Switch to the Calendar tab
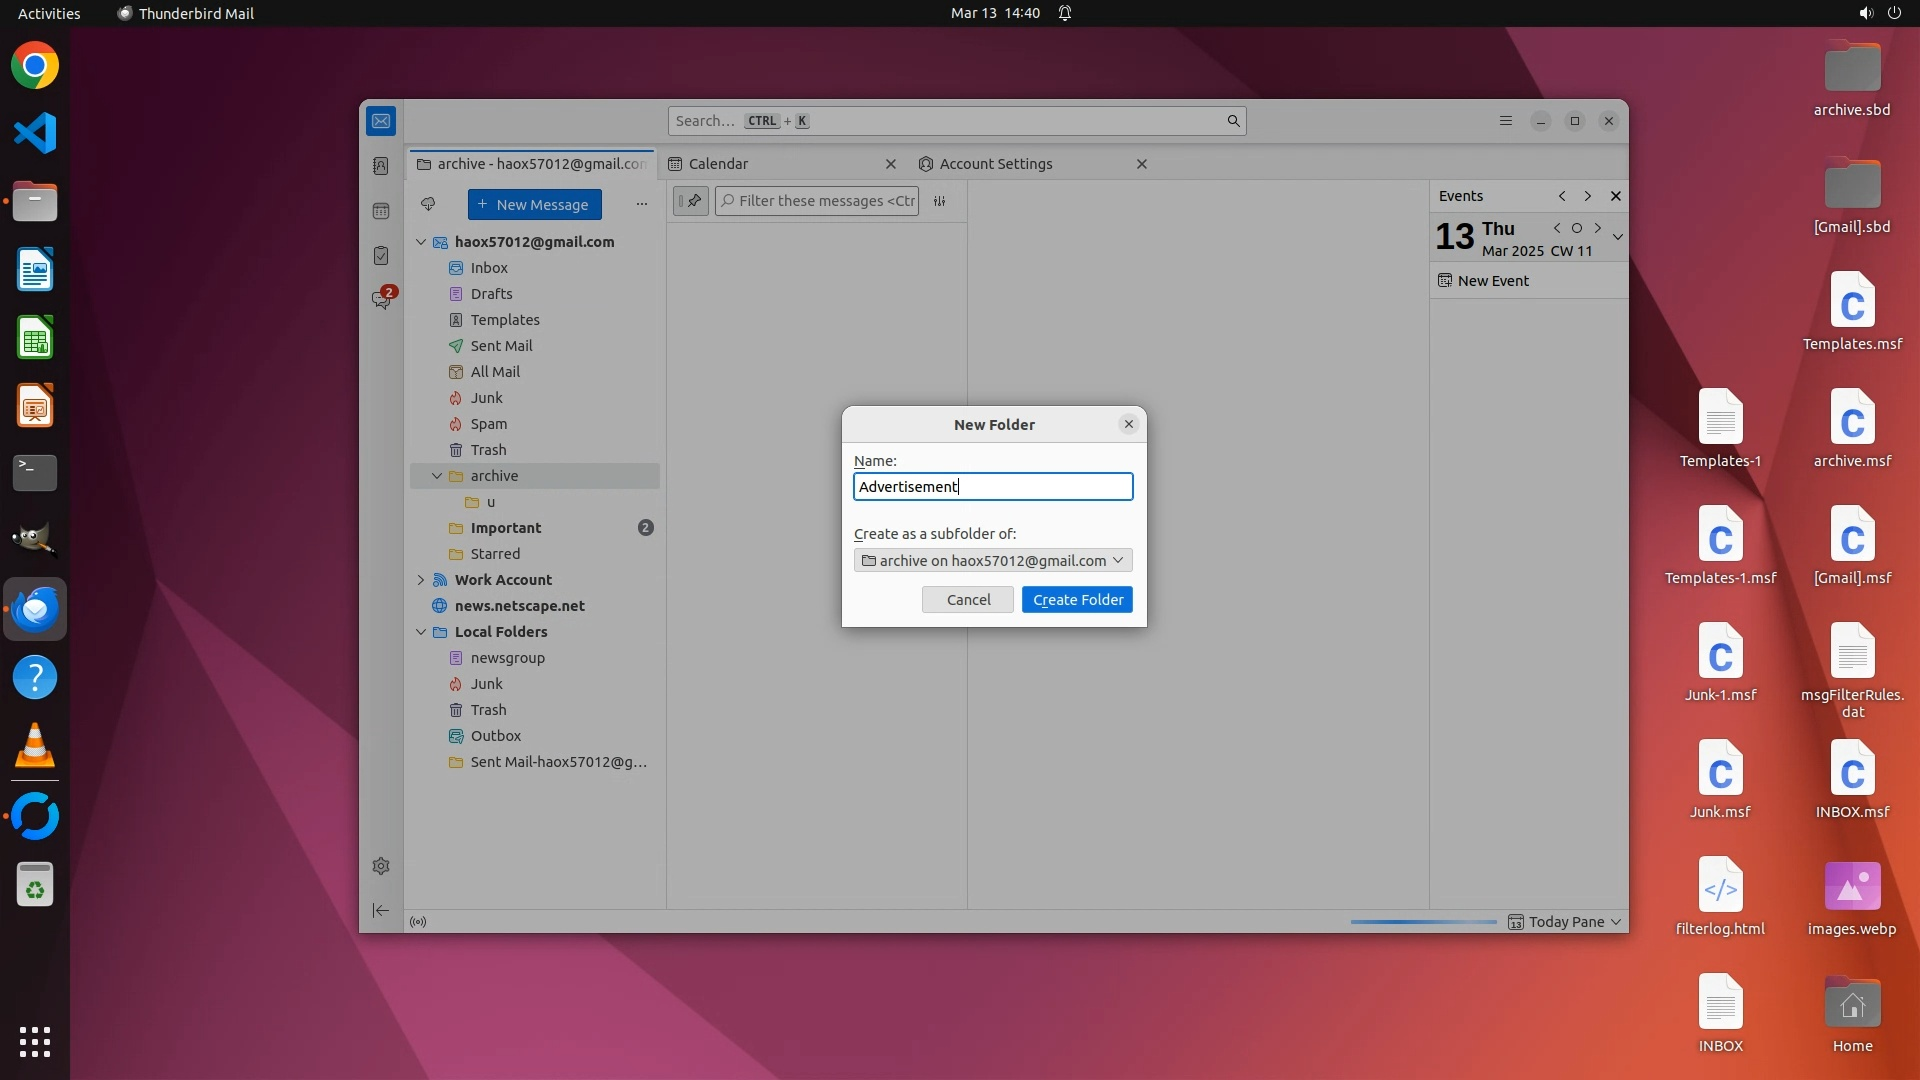The width and height of the screenshot is (1920, 1080). click(718, 164)
